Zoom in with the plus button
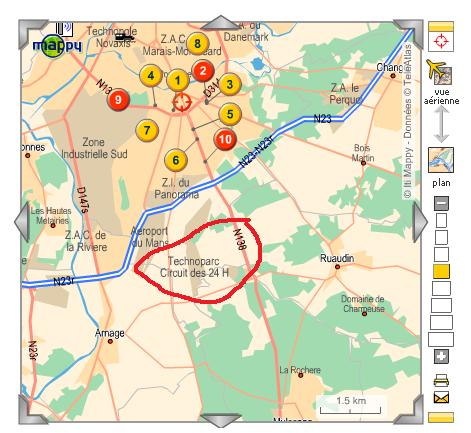 441,356
